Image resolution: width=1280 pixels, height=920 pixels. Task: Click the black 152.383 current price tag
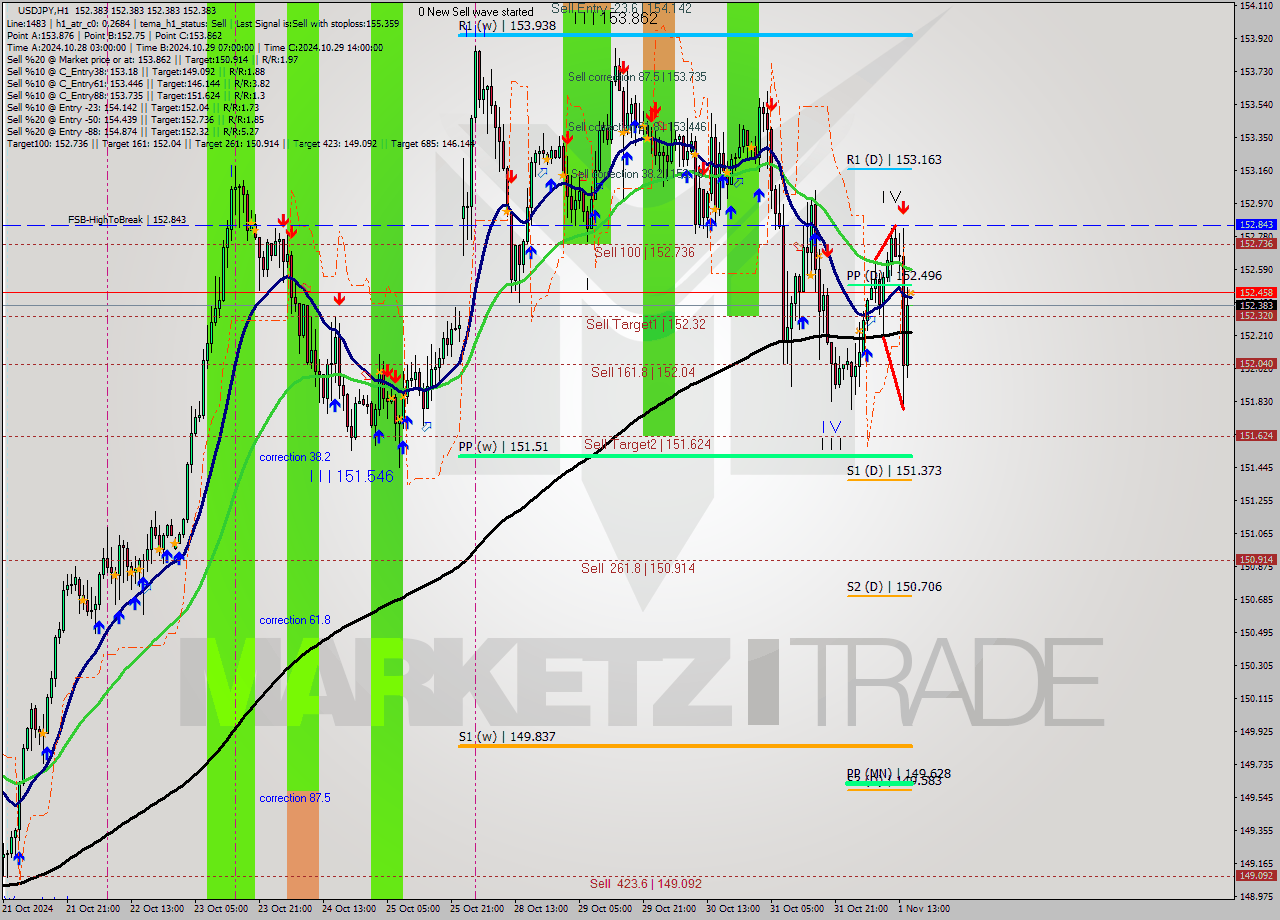click(1256, 305)
